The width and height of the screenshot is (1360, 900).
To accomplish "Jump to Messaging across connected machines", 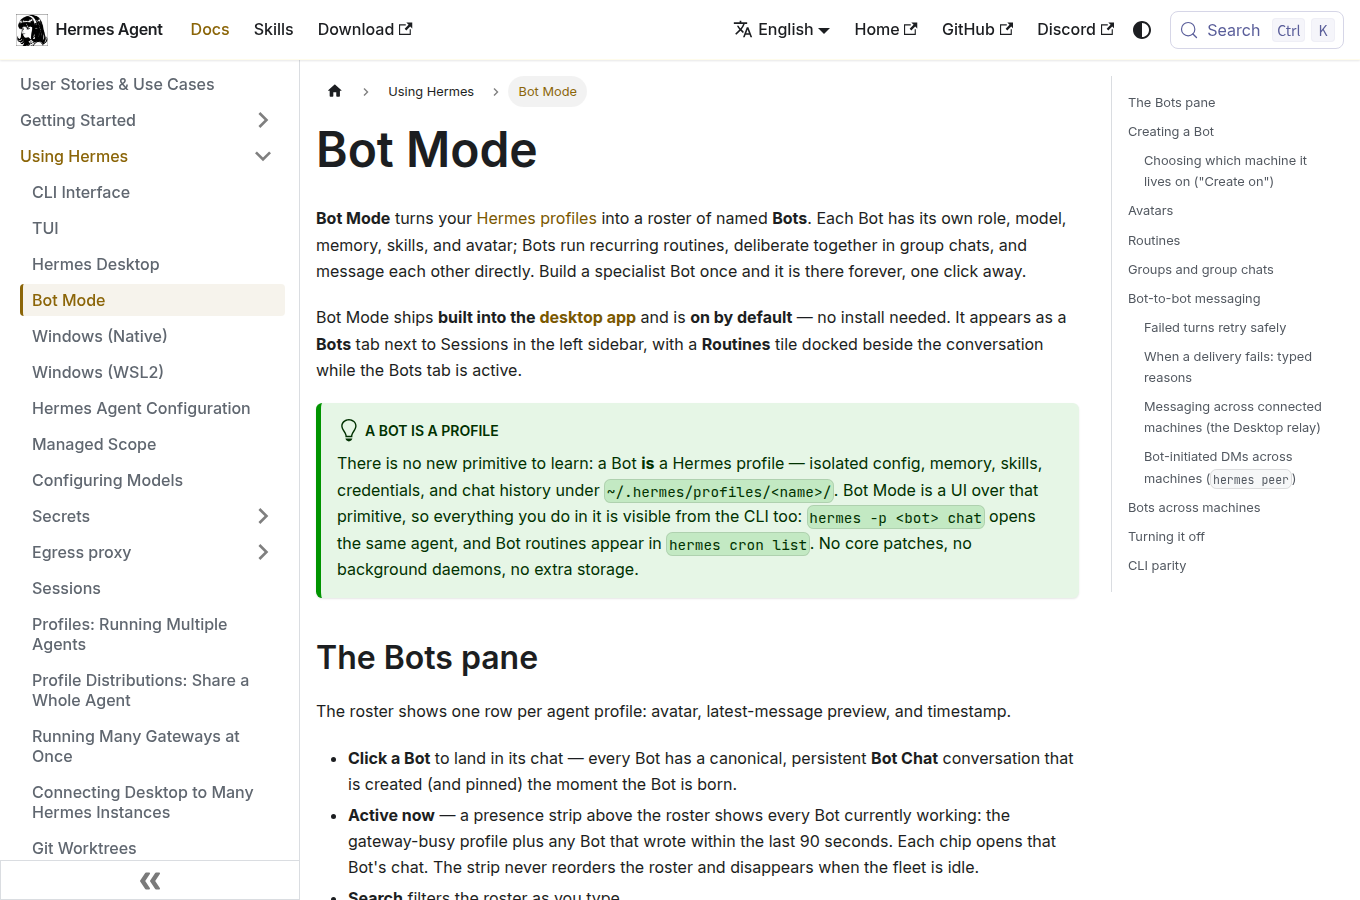I will (1233, 417).
